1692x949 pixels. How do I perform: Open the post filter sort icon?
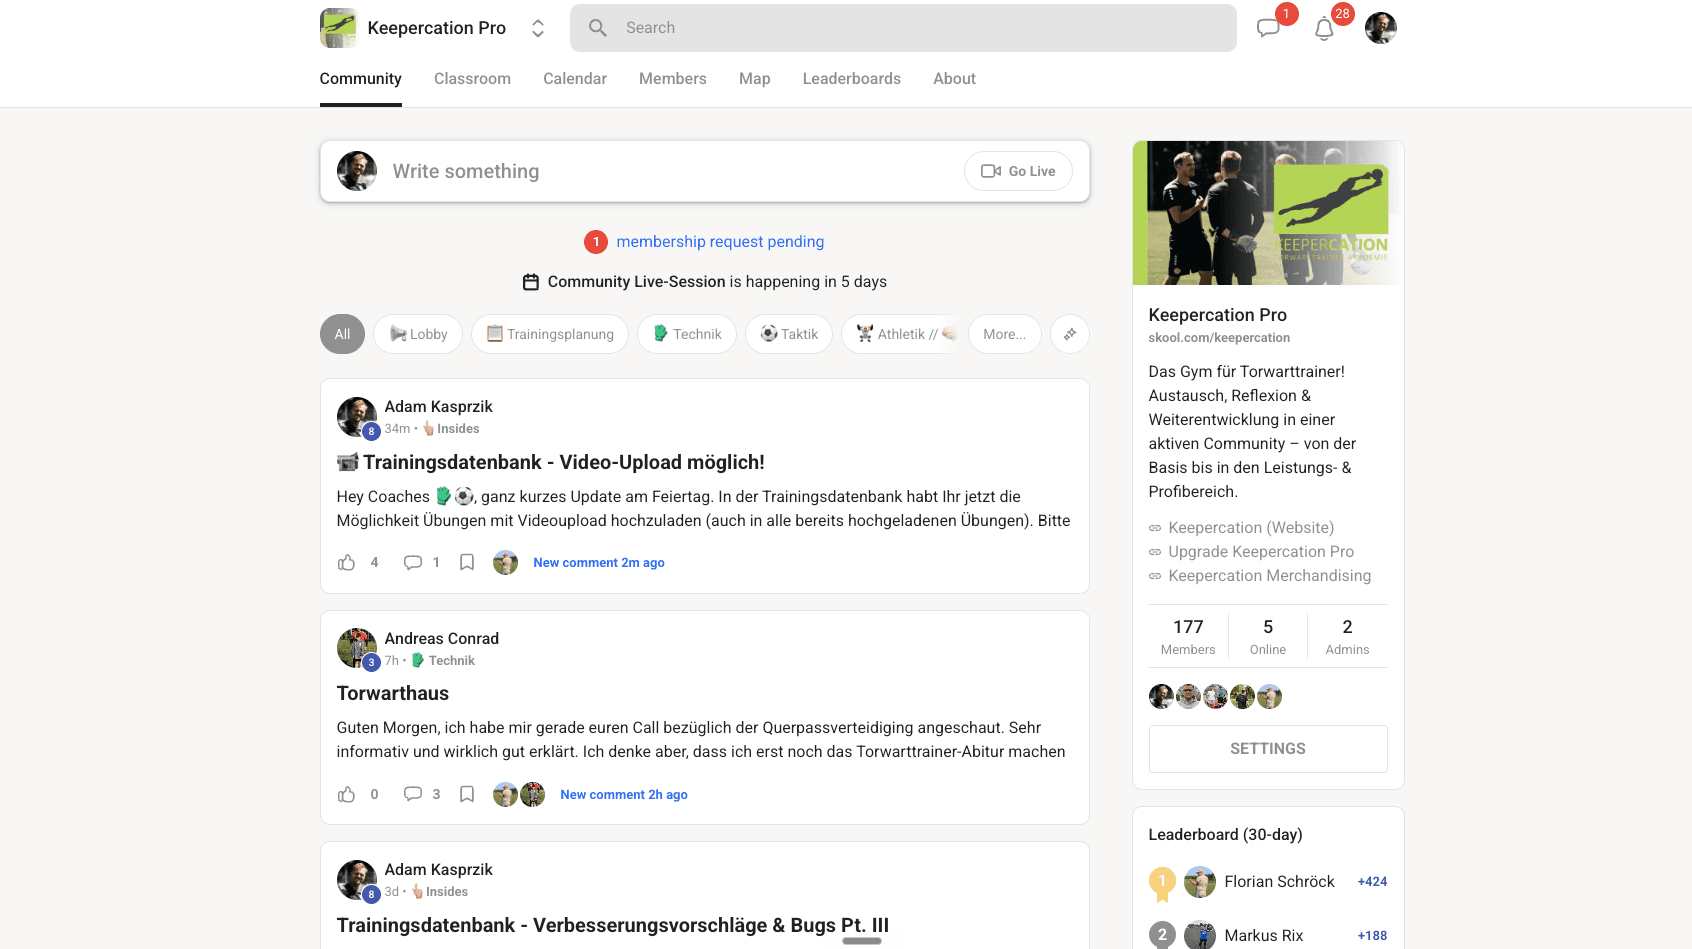coord(1070,334)
